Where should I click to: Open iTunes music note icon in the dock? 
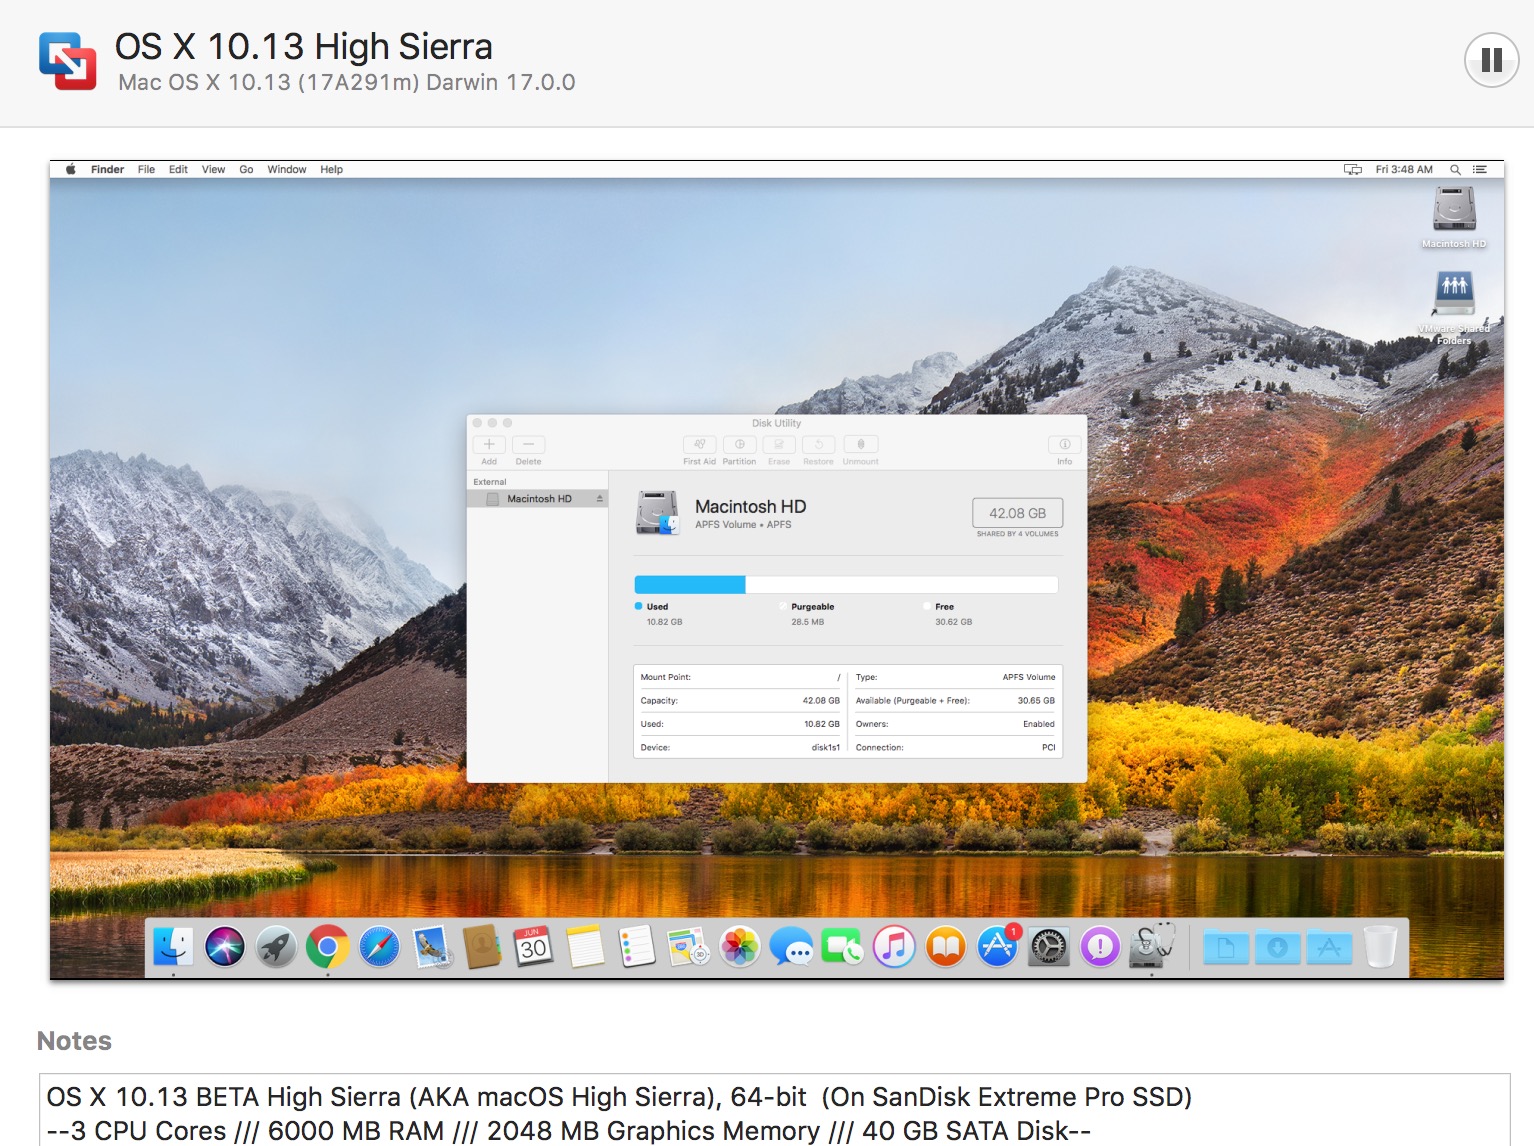(x=894, y=945)
